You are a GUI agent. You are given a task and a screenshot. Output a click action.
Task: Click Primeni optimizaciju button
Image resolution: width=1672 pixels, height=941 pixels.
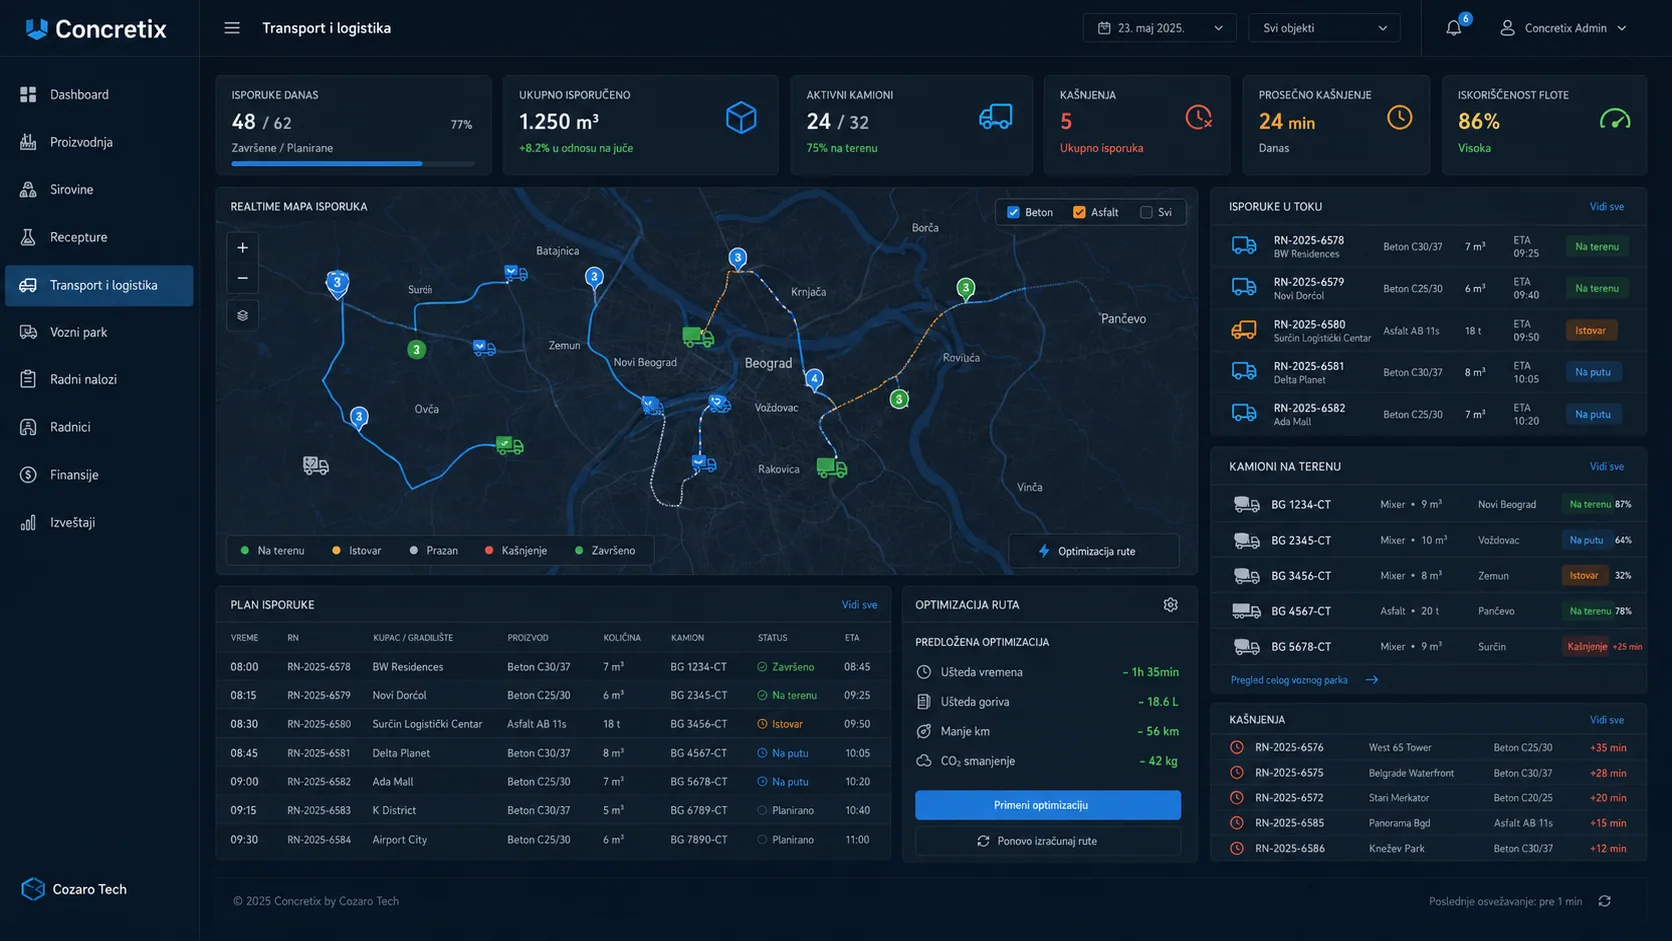point(1047,805)
